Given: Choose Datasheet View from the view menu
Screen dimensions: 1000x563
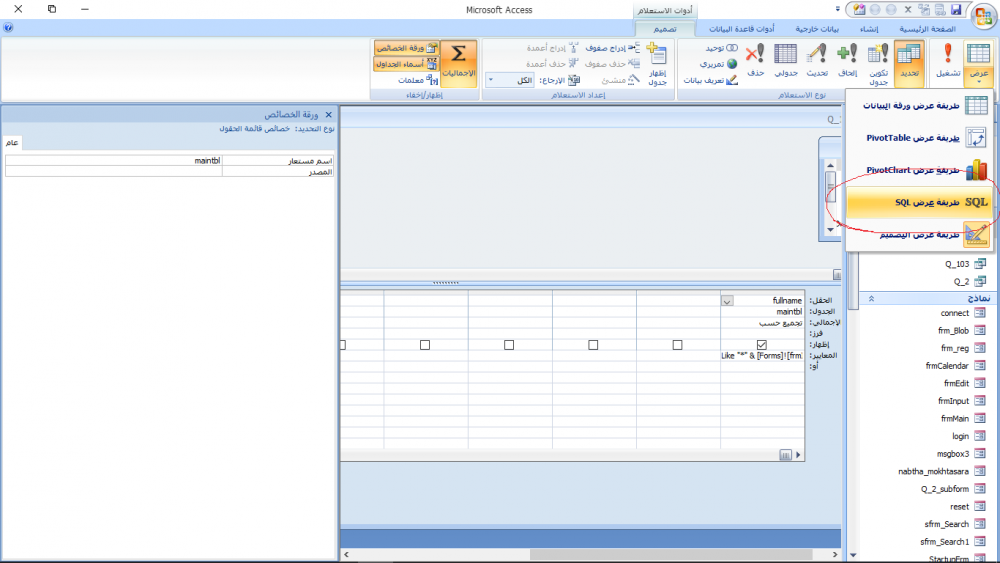Looking at the screenshot, I should click(920, 105).
